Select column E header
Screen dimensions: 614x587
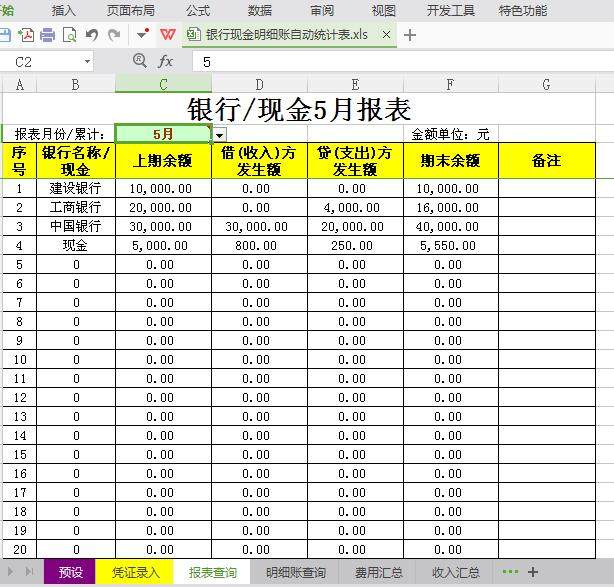[x=355, y=85]
